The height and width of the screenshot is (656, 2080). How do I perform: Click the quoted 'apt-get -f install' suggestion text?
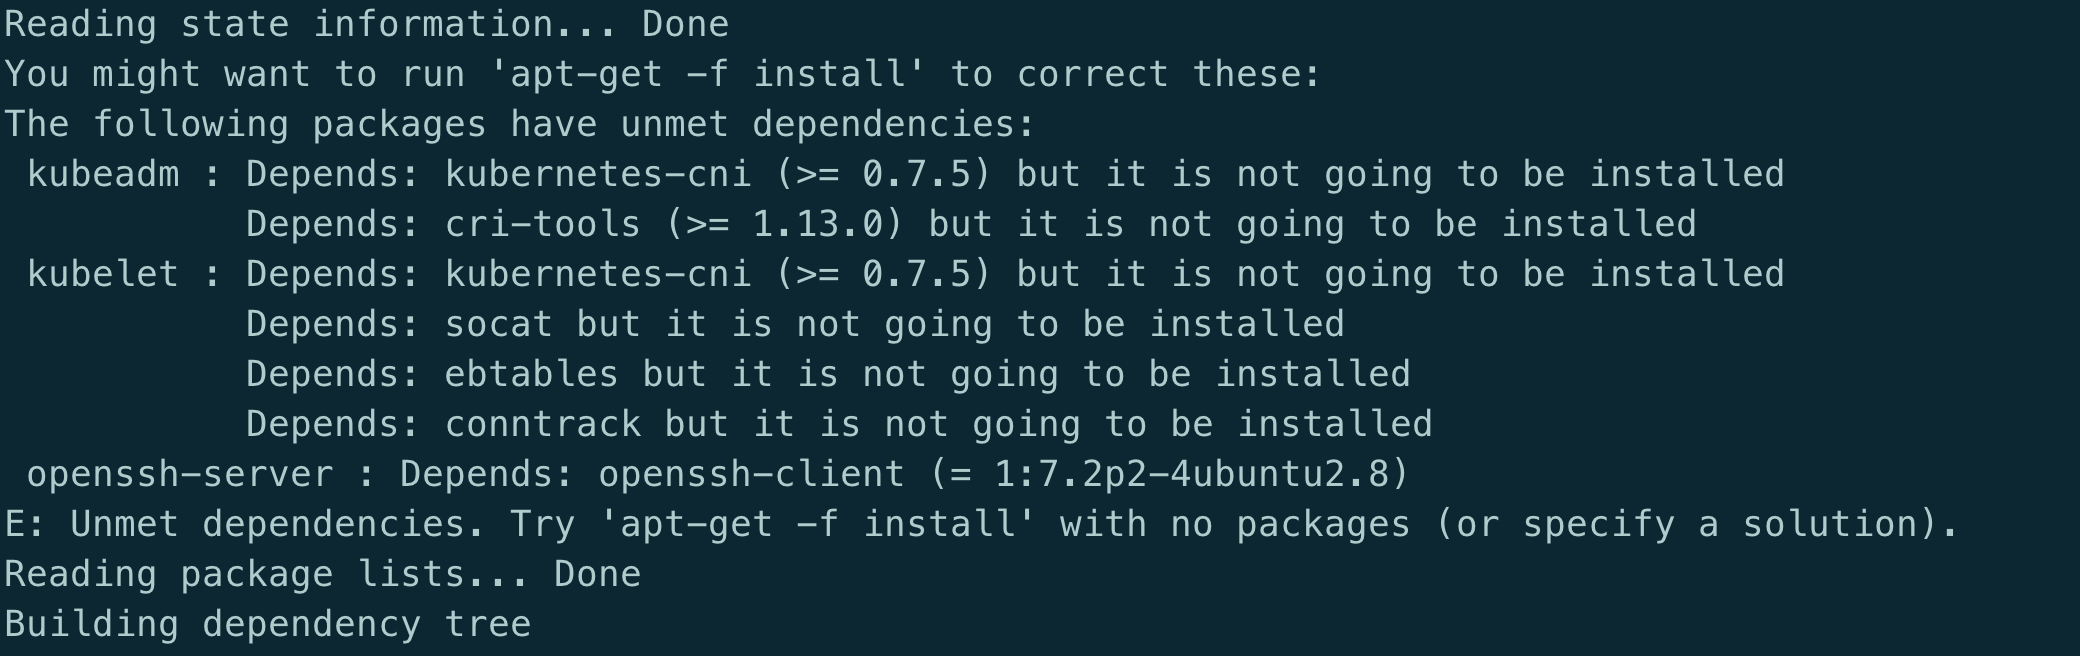point(709,74)
